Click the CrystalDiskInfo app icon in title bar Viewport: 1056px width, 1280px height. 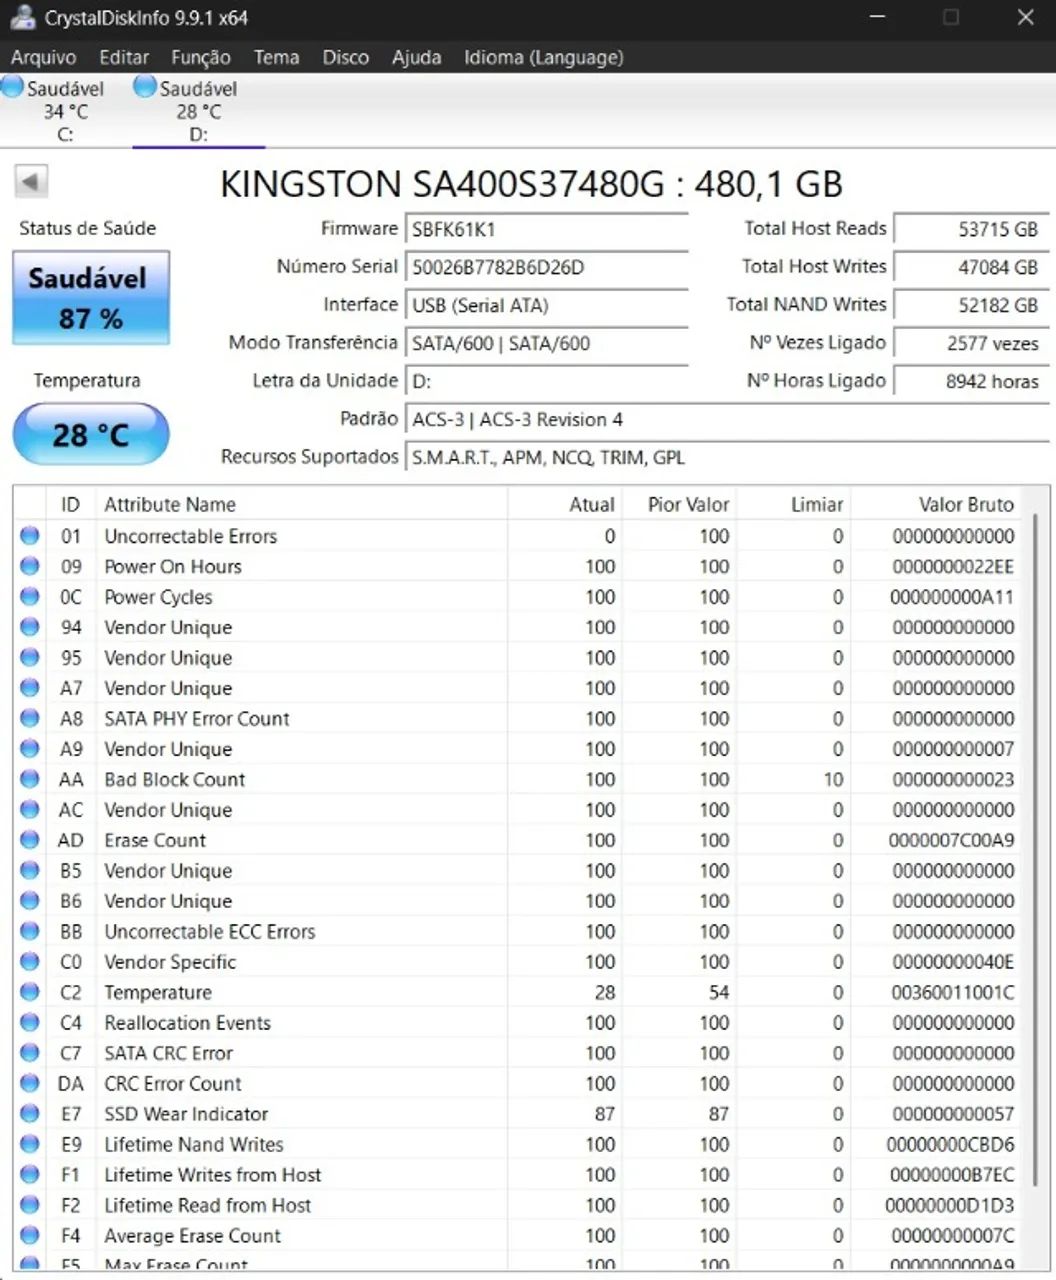(23, 17)
